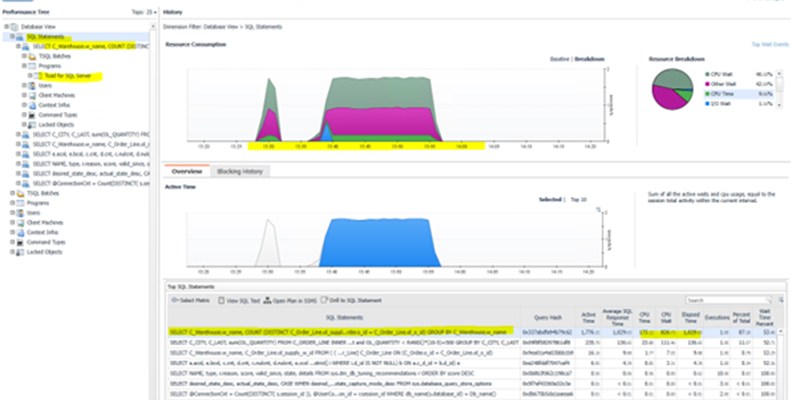Screen dimensions: 800x400
Task: Select the SELECT C_CITY, C_LAST table row
Action: click(x=472, y=342)
